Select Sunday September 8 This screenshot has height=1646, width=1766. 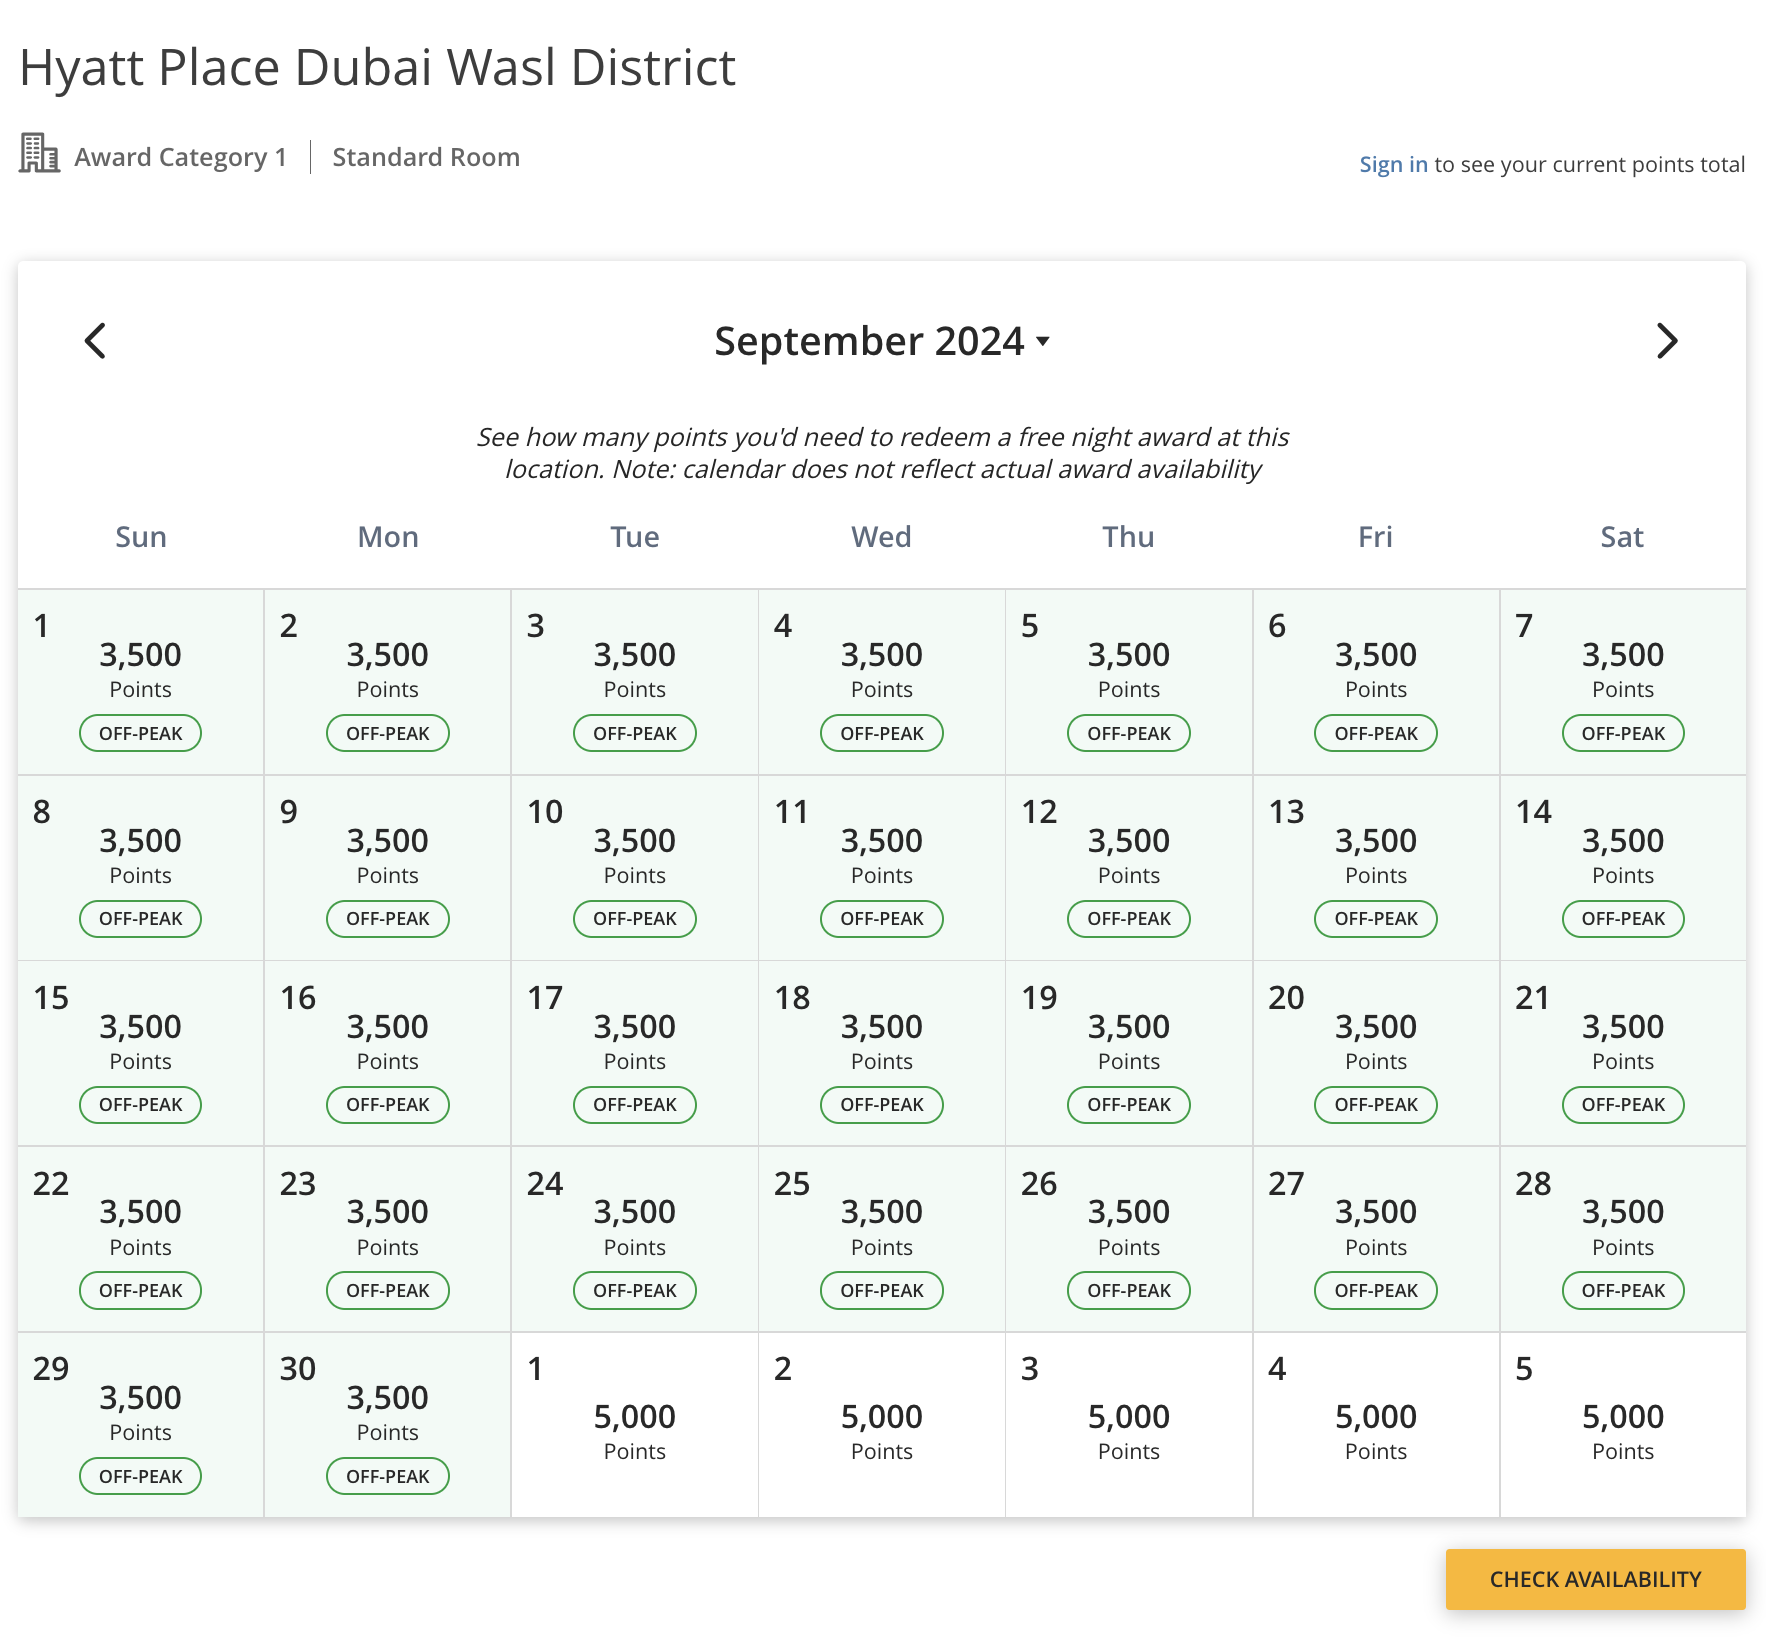pos(141,868)
